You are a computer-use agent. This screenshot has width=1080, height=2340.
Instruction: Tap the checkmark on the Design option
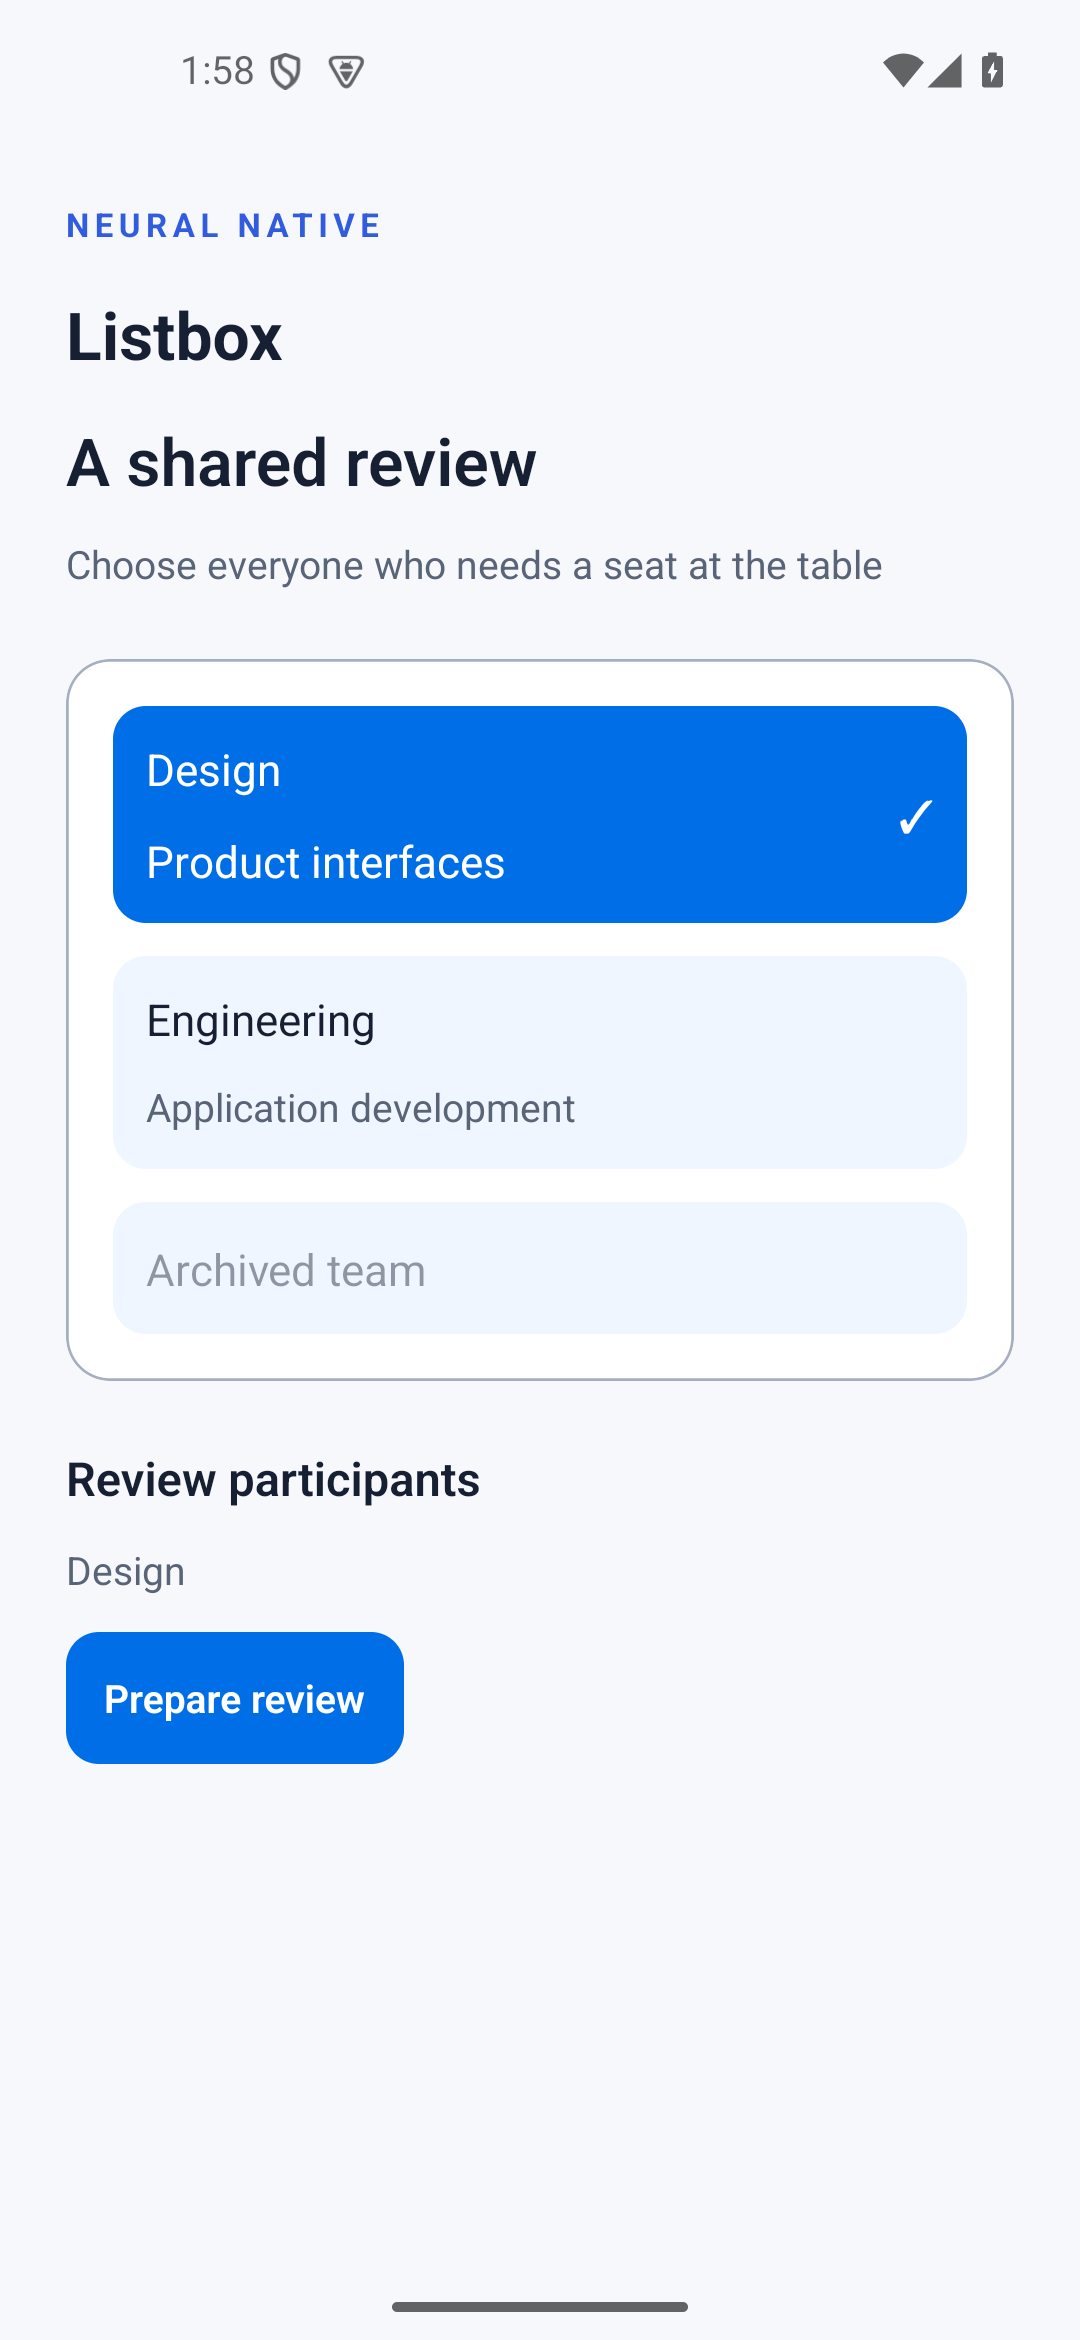pos(916,816)
